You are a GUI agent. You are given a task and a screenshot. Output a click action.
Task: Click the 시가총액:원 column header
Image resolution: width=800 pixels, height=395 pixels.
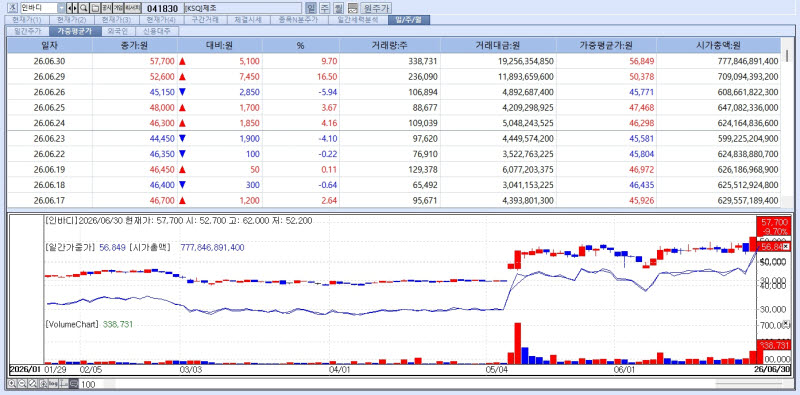tap(718, 45)
